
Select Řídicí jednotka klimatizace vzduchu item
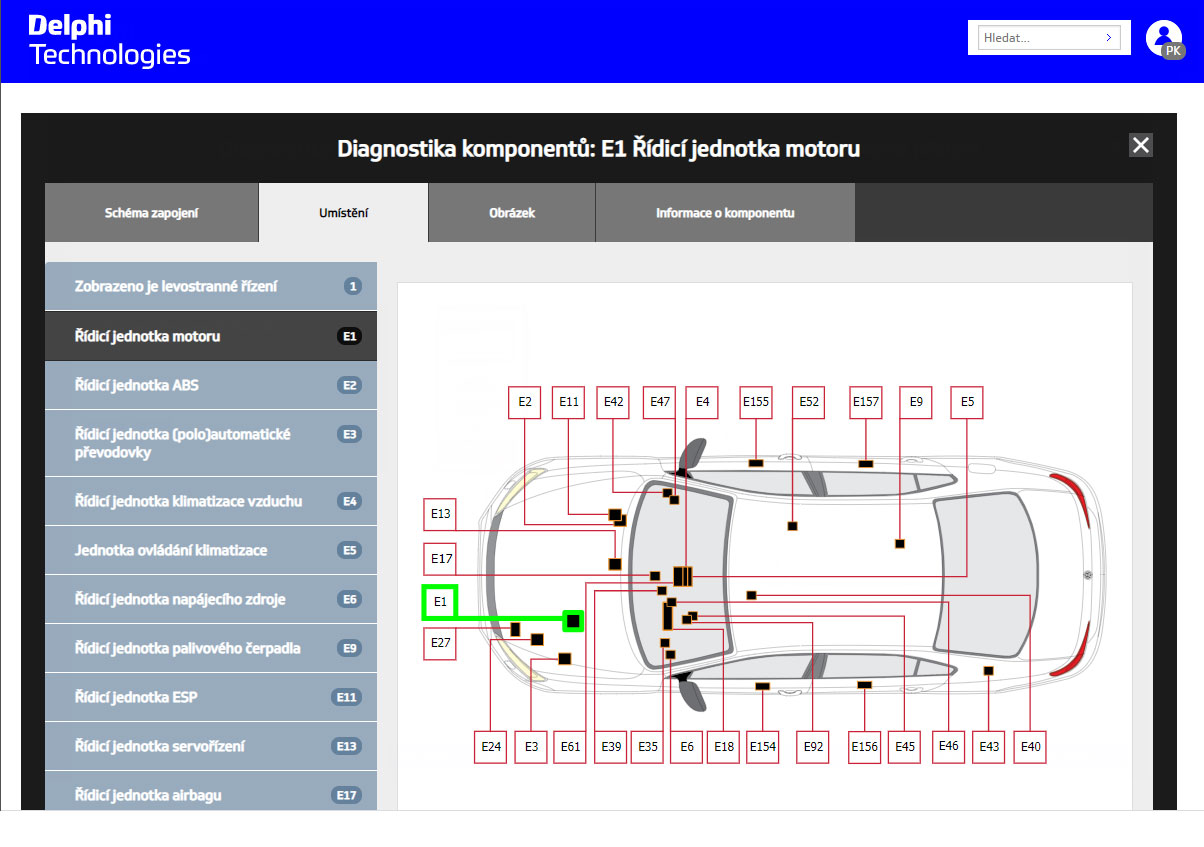point(211,501)
